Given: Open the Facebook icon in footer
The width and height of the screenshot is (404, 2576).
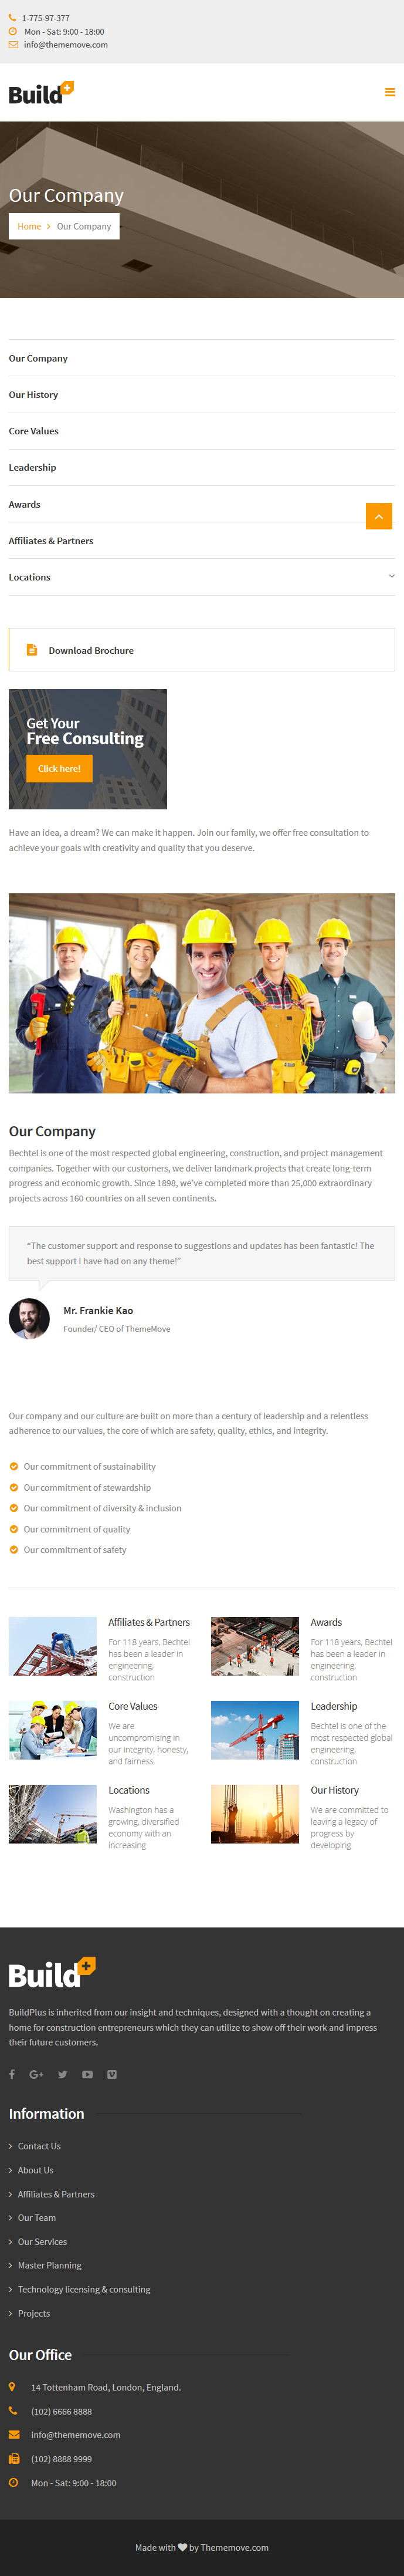Looking at the screenshot, I should pos(12,2074).
